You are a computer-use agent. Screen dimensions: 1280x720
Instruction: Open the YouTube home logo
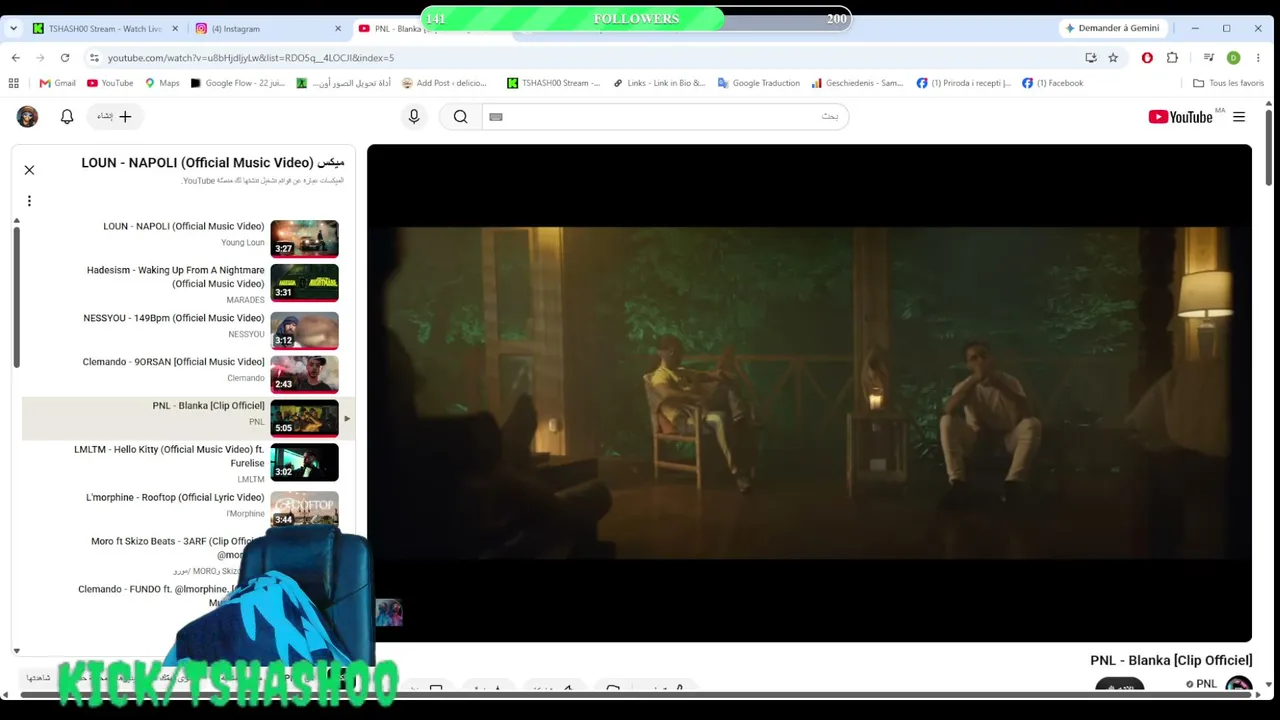click(x=1180, y=117)
